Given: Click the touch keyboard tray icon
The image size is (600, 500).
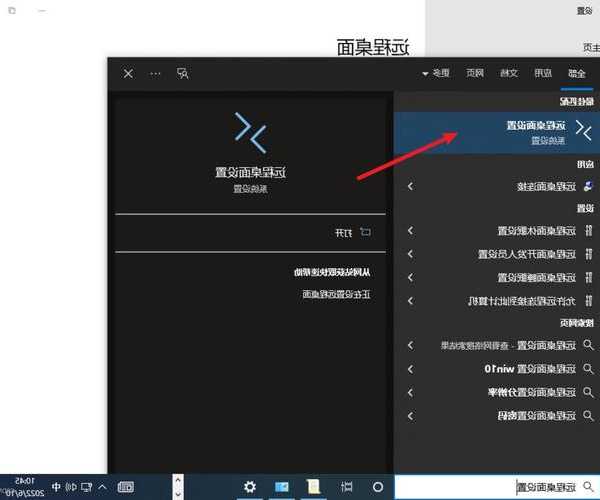Looking at the screenshot, I should coord(126,486).
